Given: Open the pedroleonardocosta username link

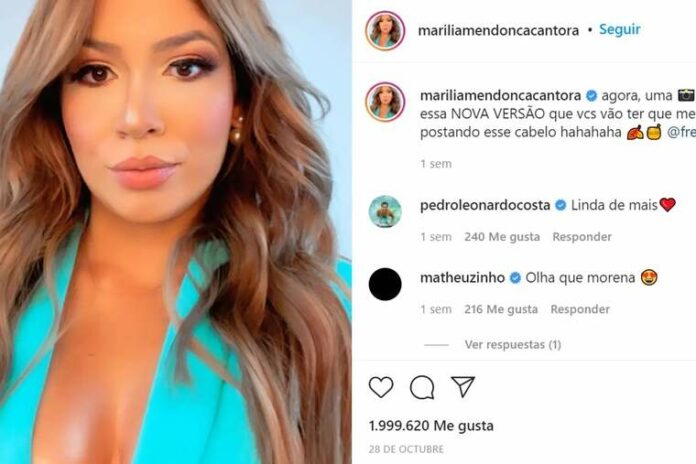Looking at the screenshot, I should [485, 205].
